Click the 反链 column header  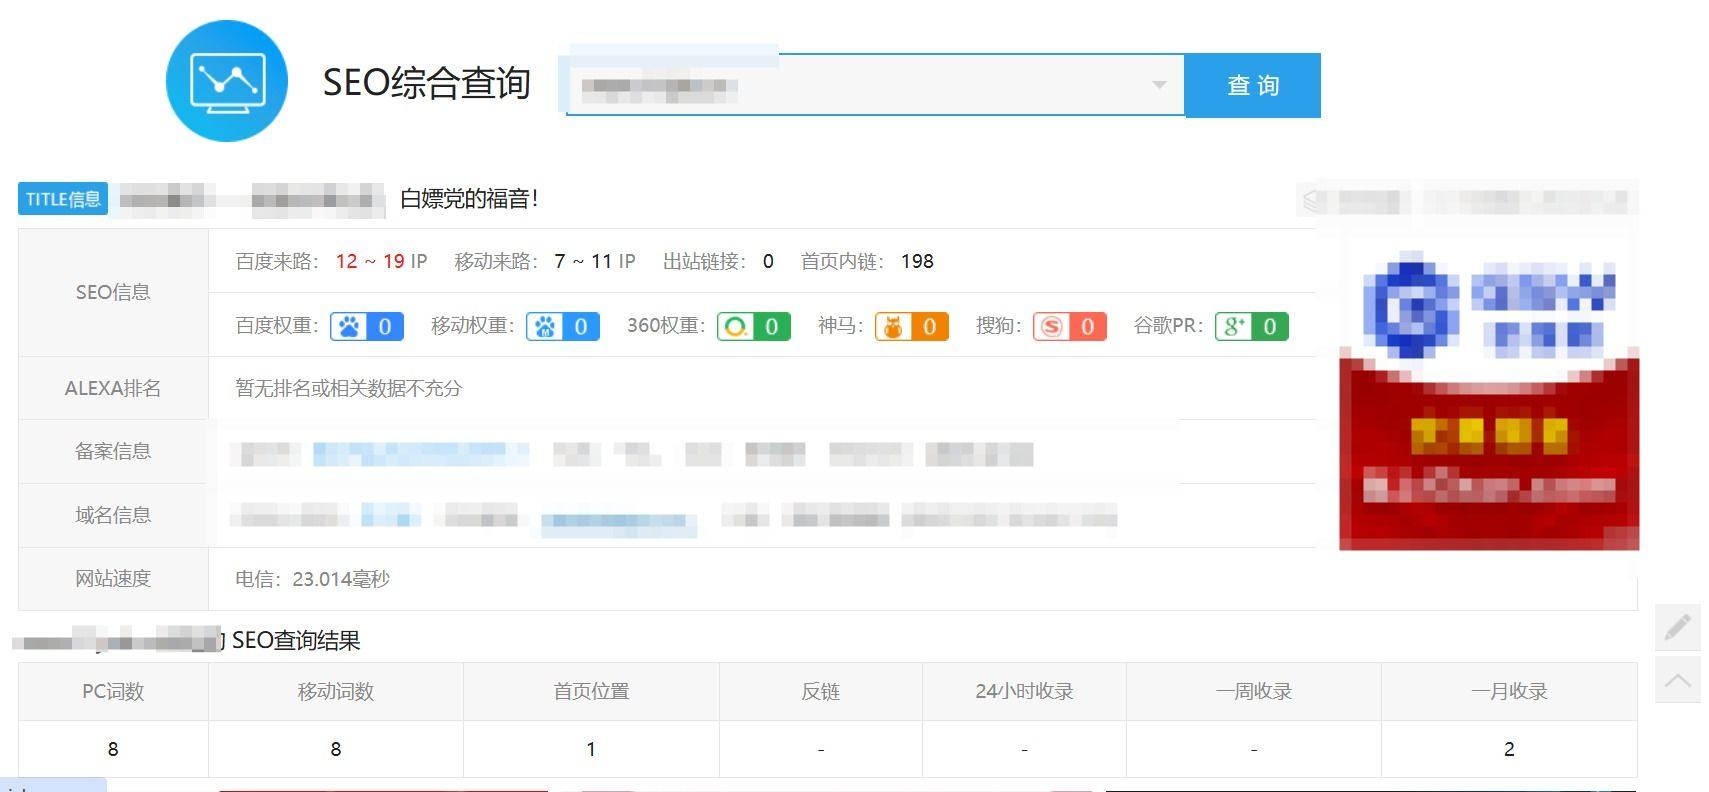coord(821,691)
